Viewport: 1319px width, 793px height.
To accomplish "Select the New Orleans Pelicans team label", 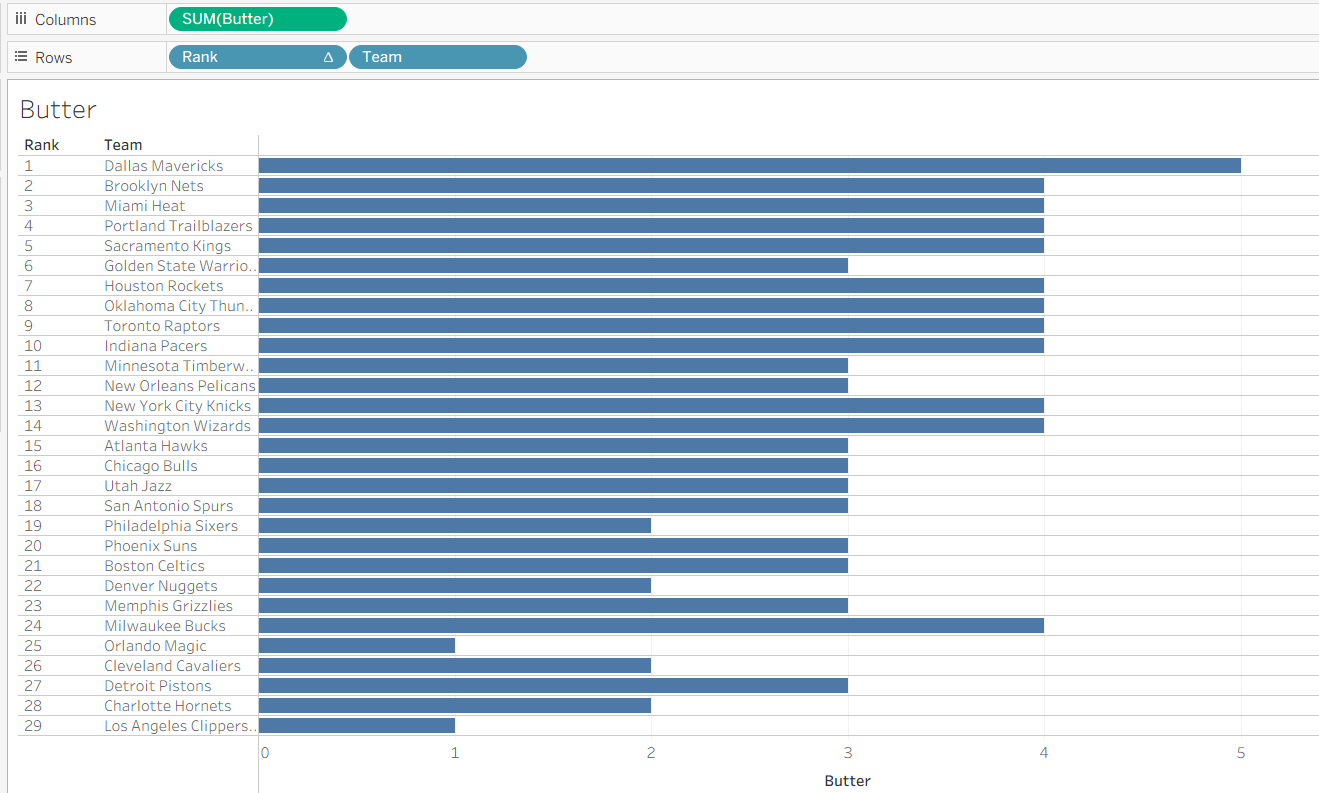I will (x=180, y=386).
